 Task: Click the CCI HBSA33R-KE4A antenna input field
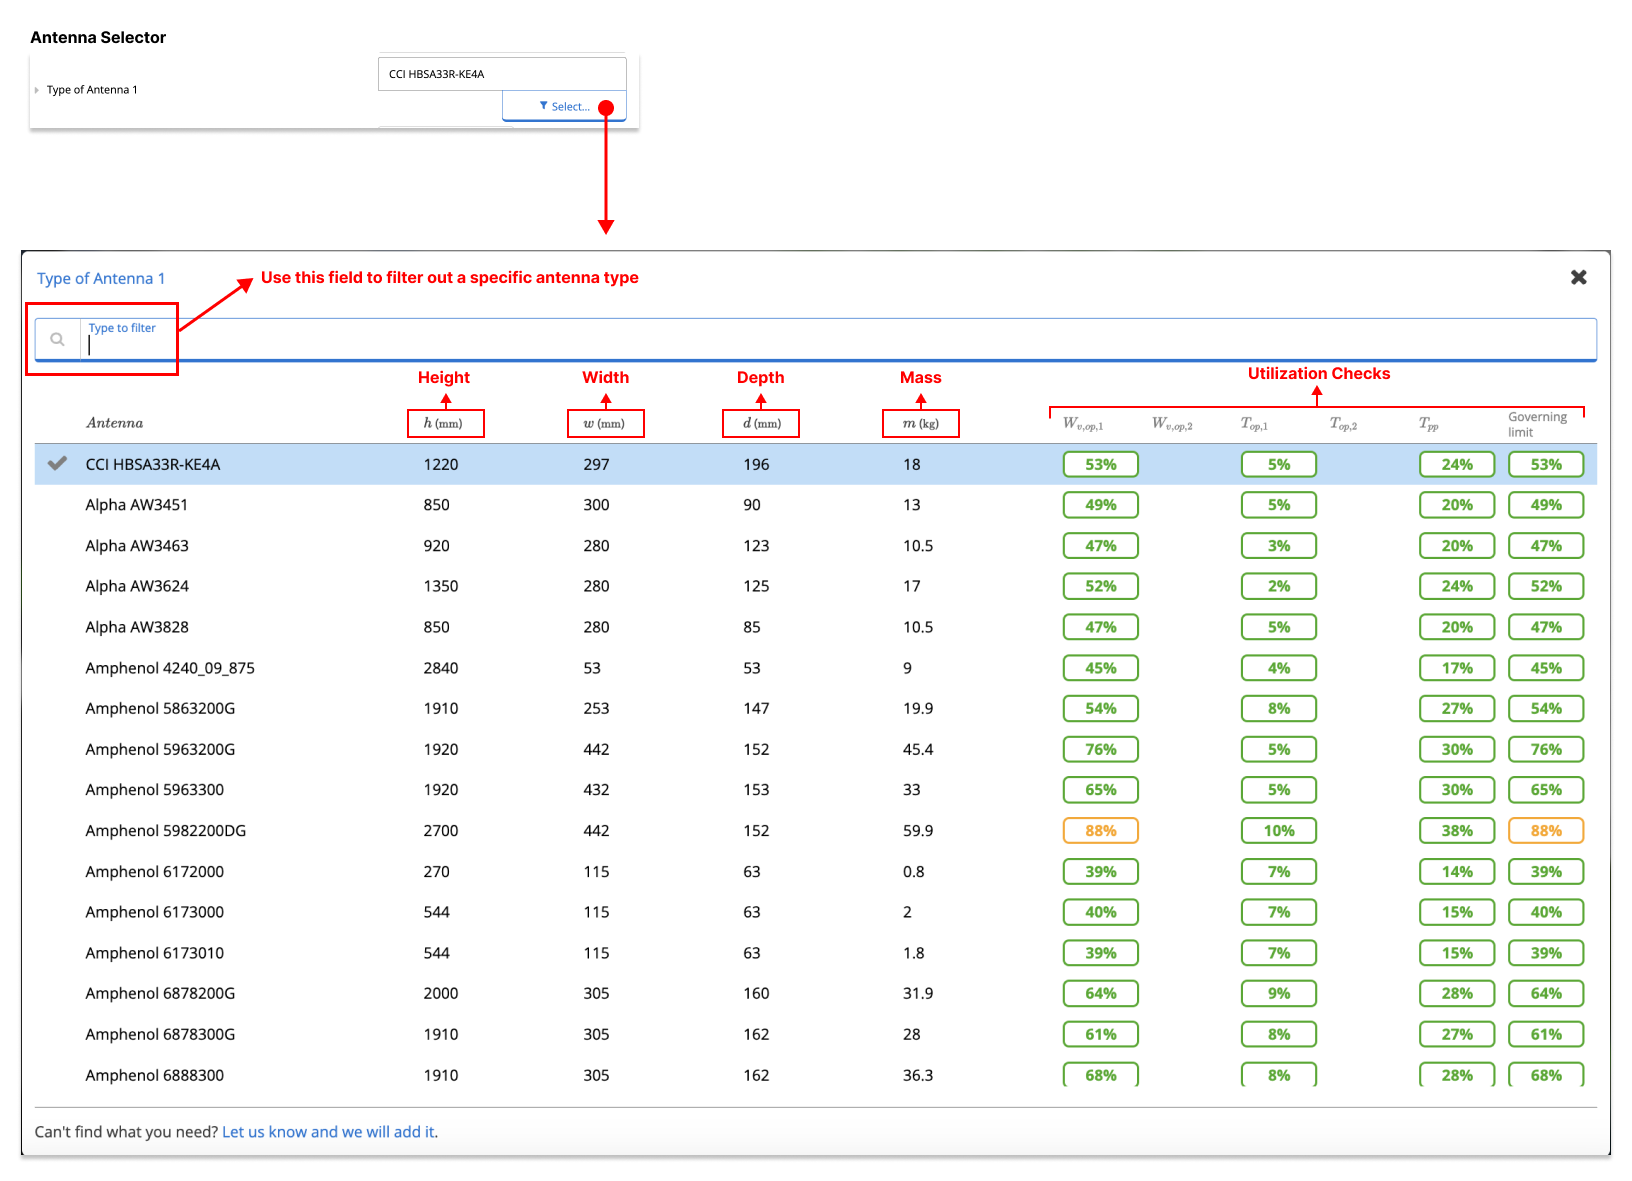(502, 74)
